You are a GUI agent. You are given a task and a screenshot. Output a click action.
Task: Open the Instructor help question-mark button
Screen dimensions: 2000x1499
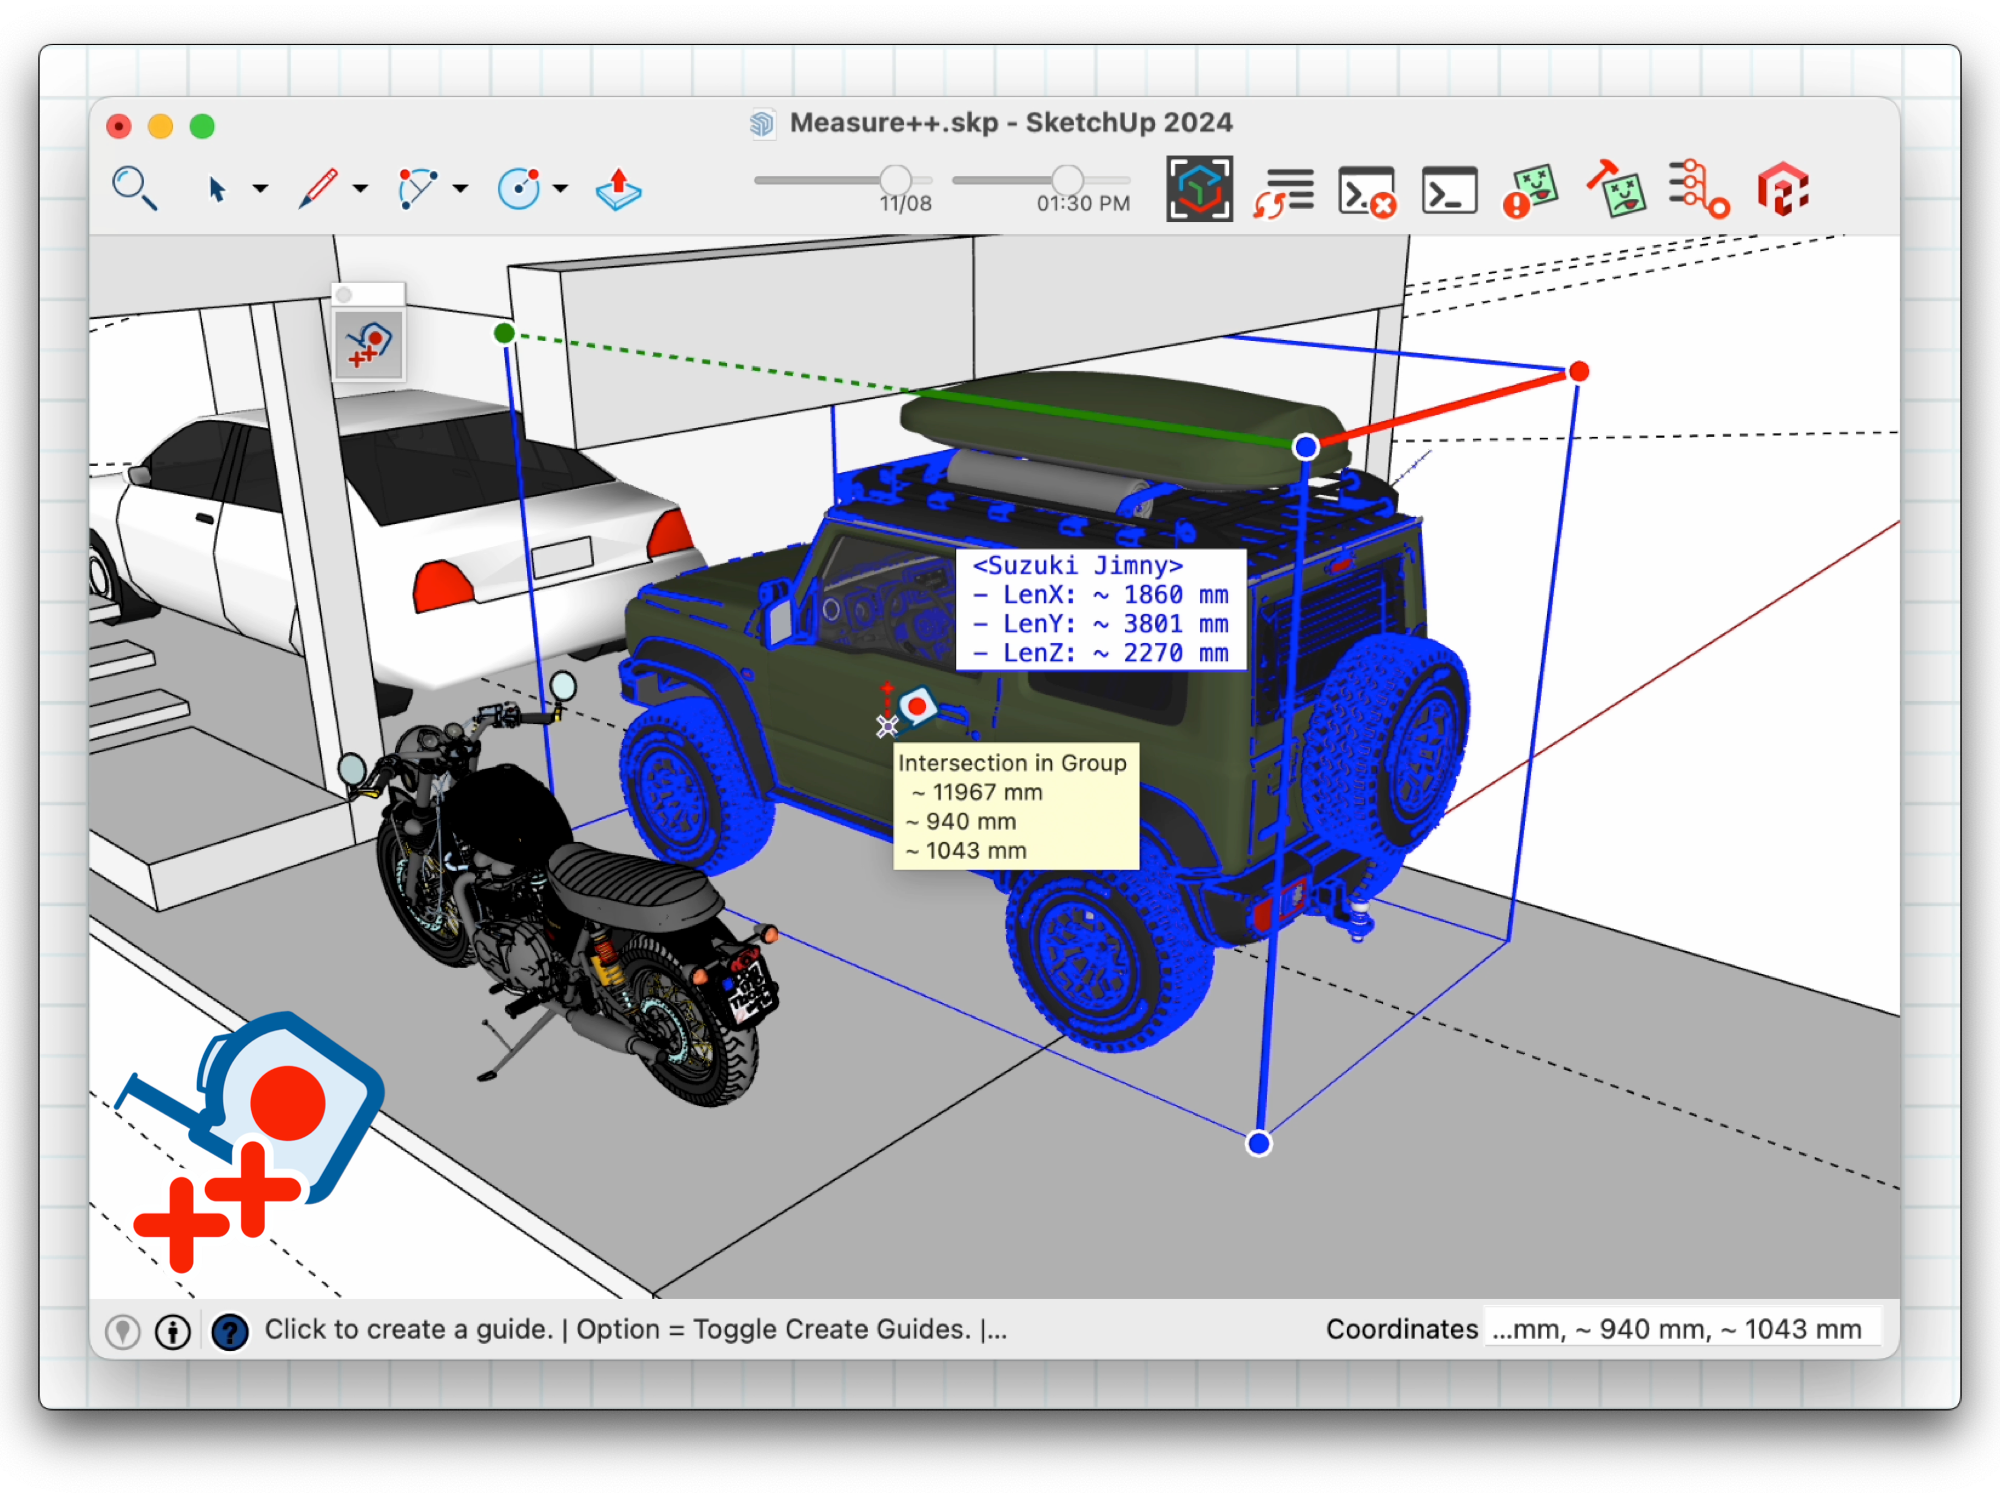230,1331
